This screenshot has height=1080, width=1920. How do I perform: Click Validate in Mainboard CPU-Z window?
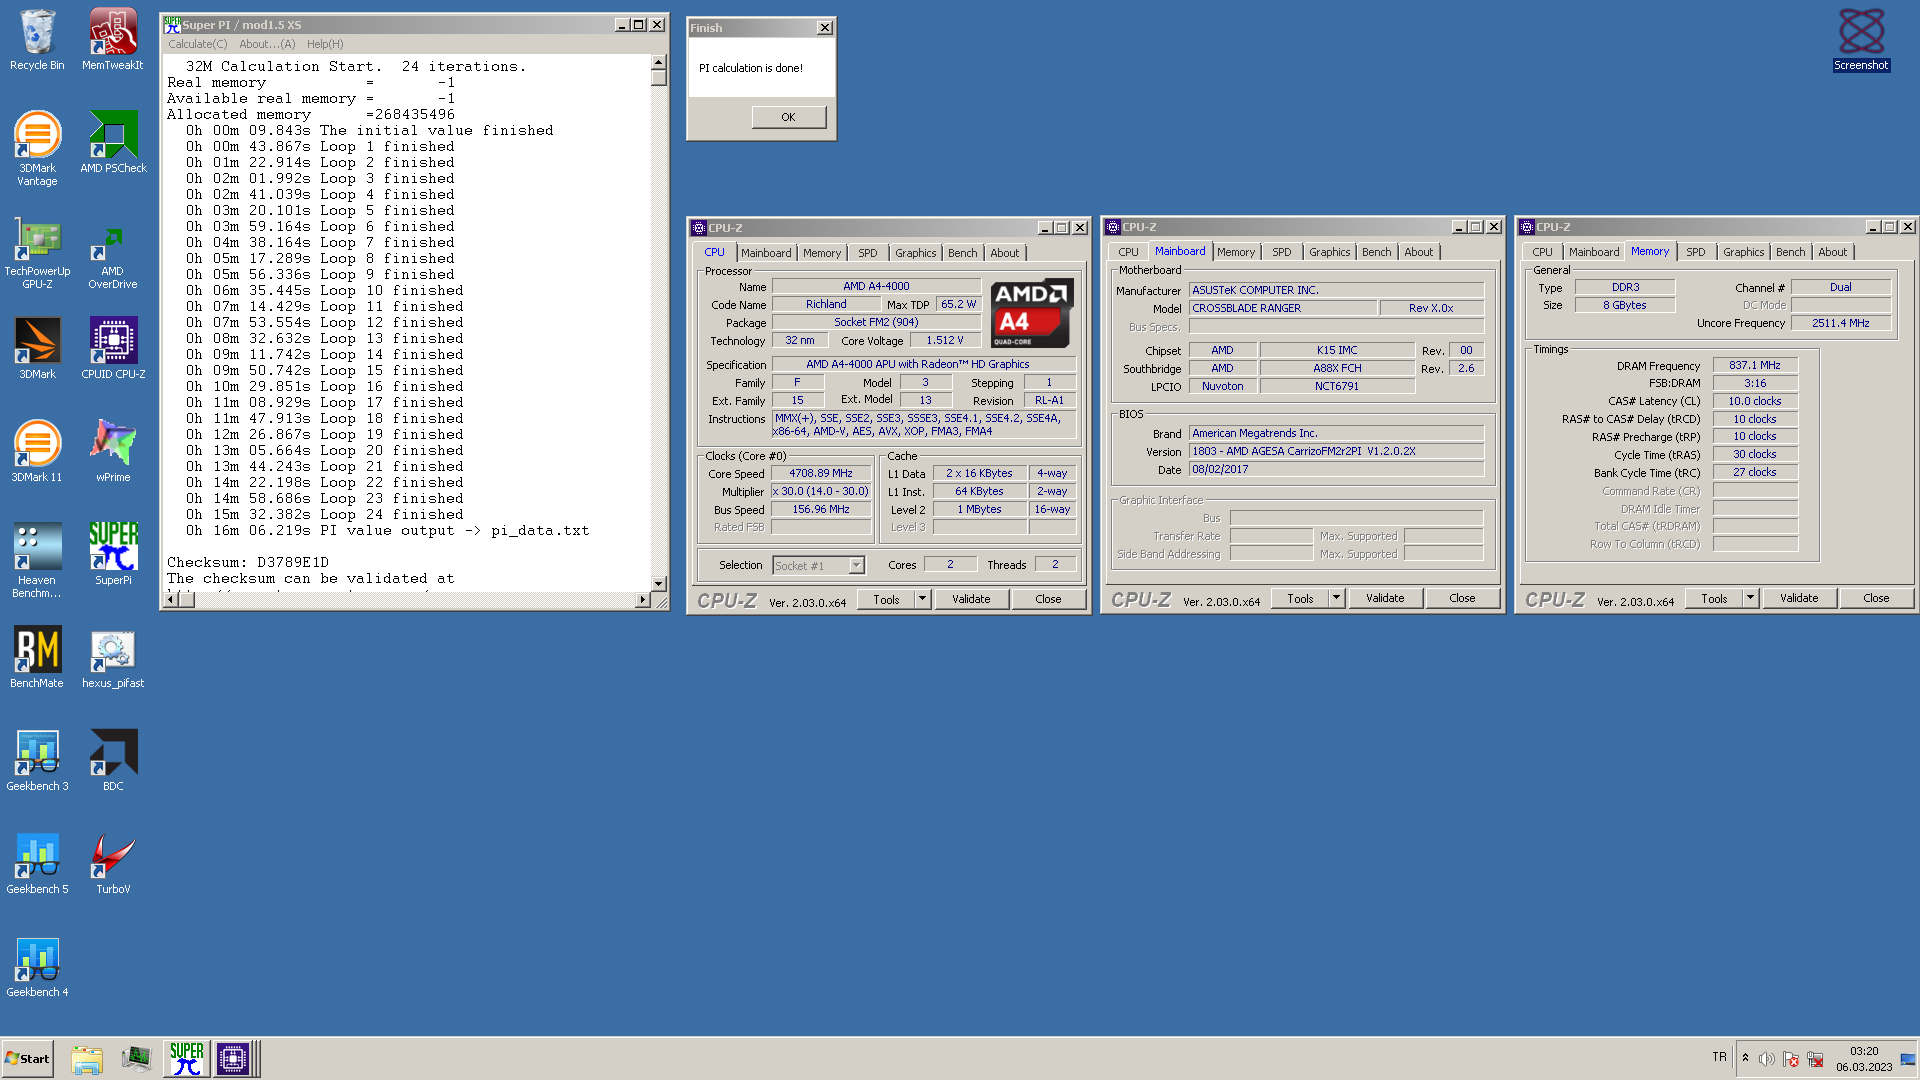[x=1385, y=598]
